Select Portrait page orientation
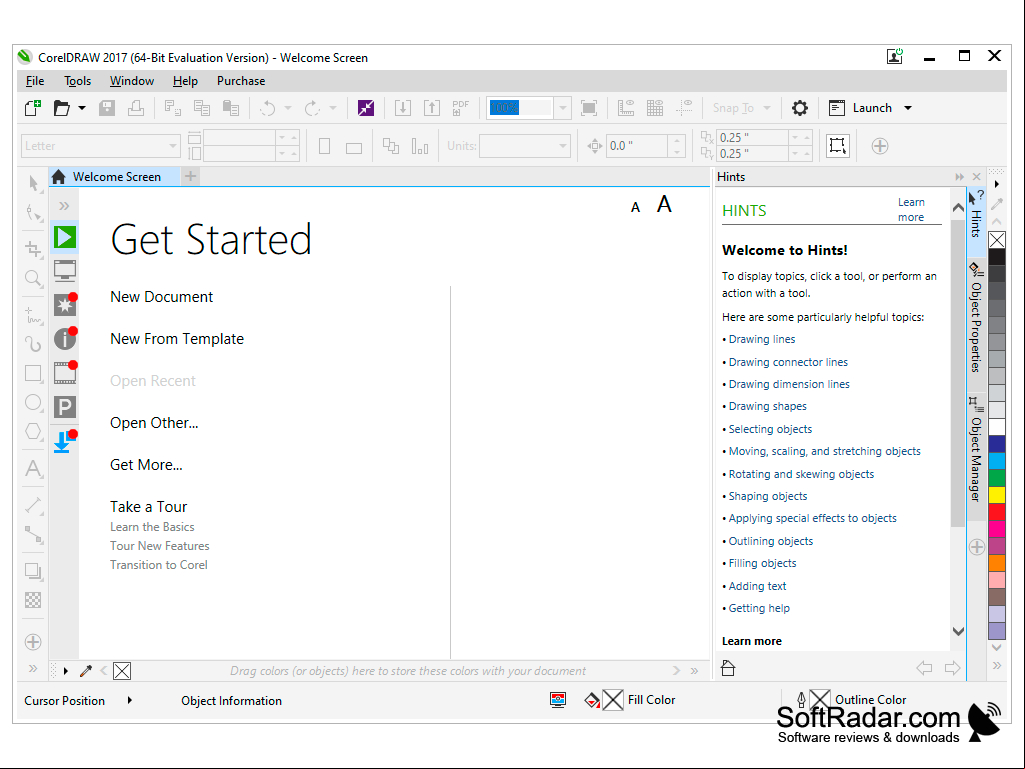This screenshot has width=1025, height=769. pos(324,146)
